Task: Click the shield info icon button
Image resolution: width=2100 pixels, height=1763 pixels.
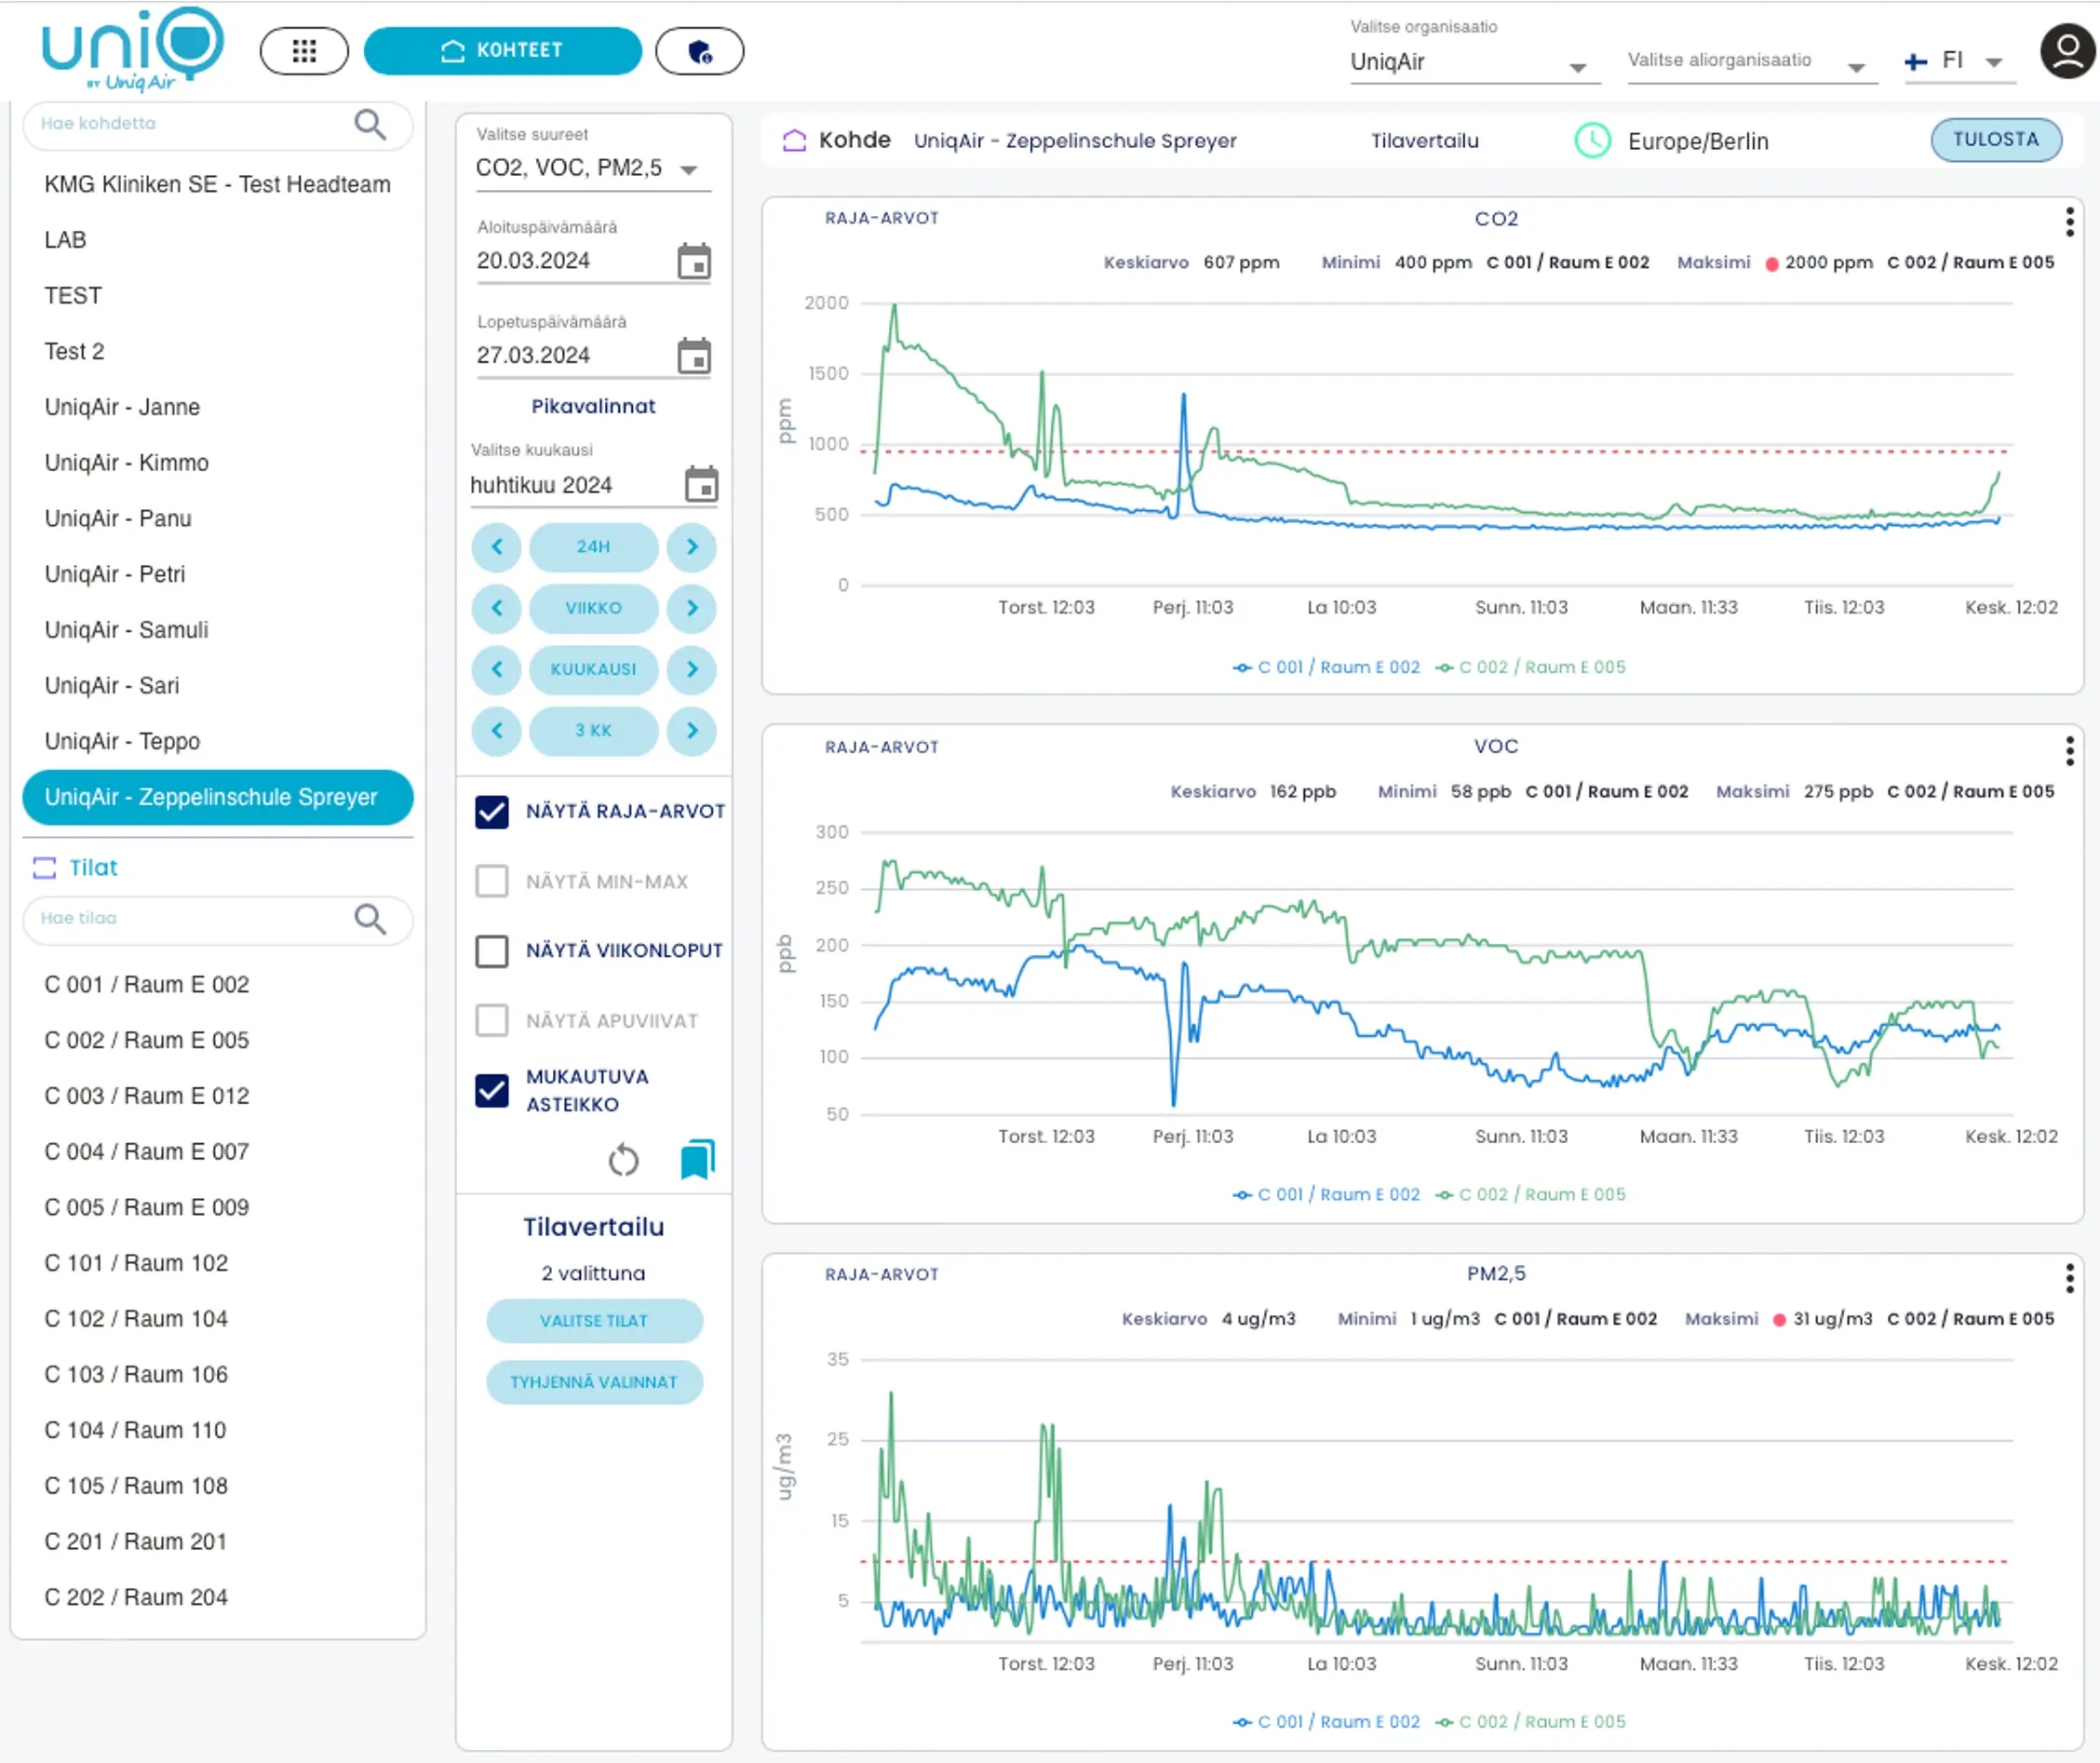Action: [x=699, y=51]
